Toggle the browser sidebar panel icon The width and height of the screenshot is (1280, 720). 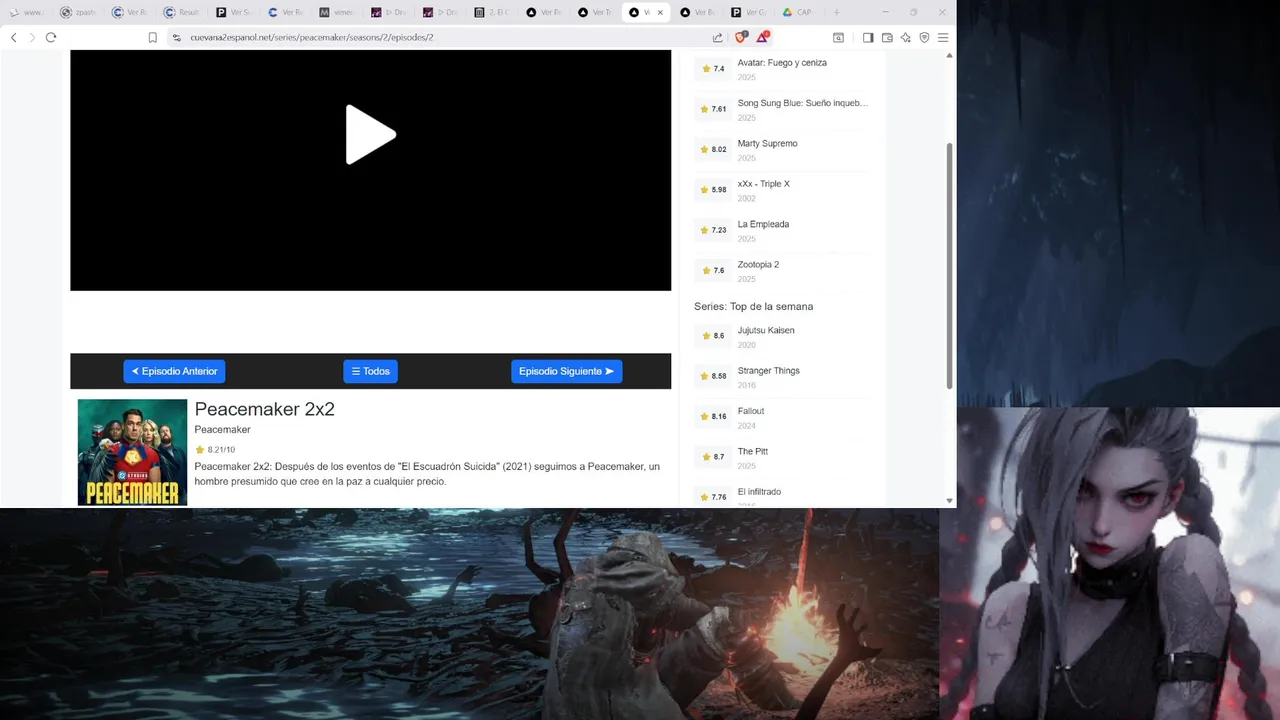(x=868, y=37)
